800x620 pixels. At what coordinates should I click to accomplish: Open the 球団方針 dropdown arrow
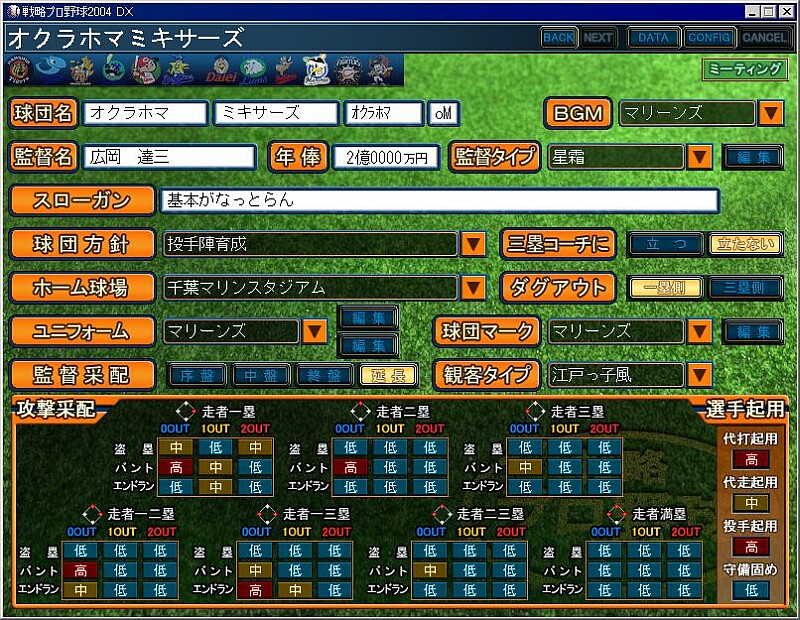pyautogui.click(x=473, y=244)
